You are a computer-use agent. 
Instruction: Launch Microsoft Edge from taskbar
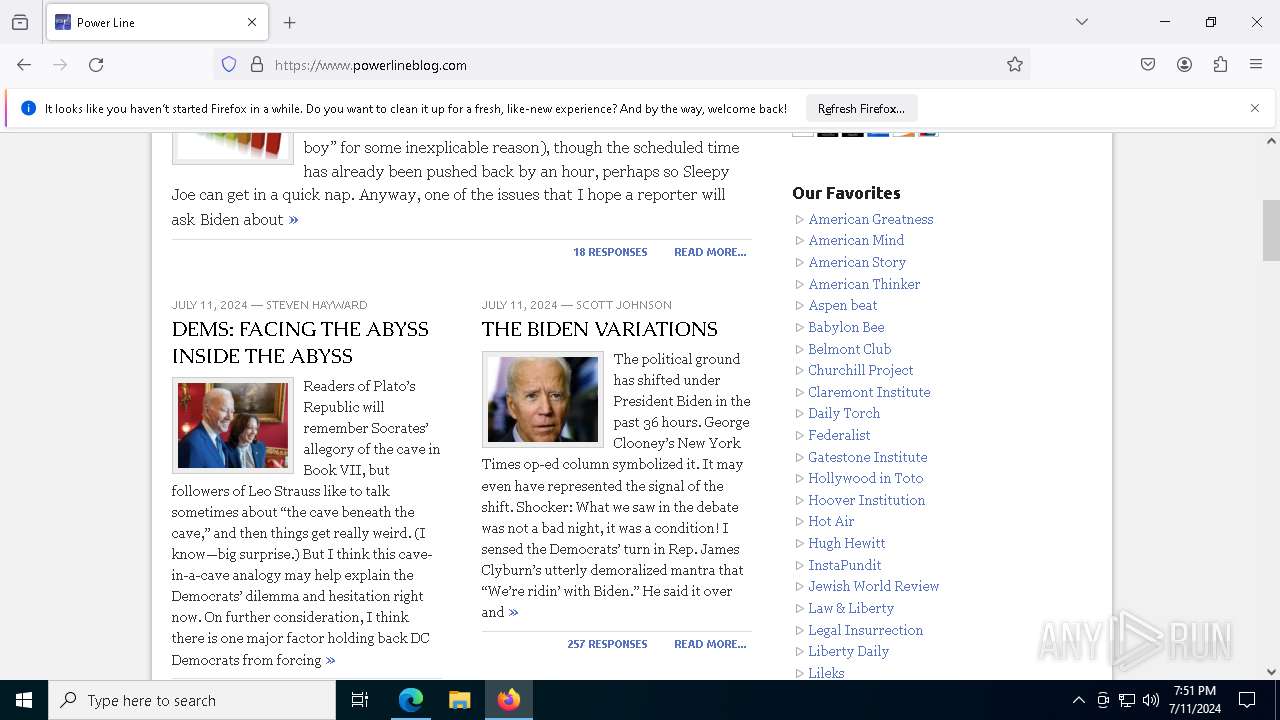pos(411,700)
